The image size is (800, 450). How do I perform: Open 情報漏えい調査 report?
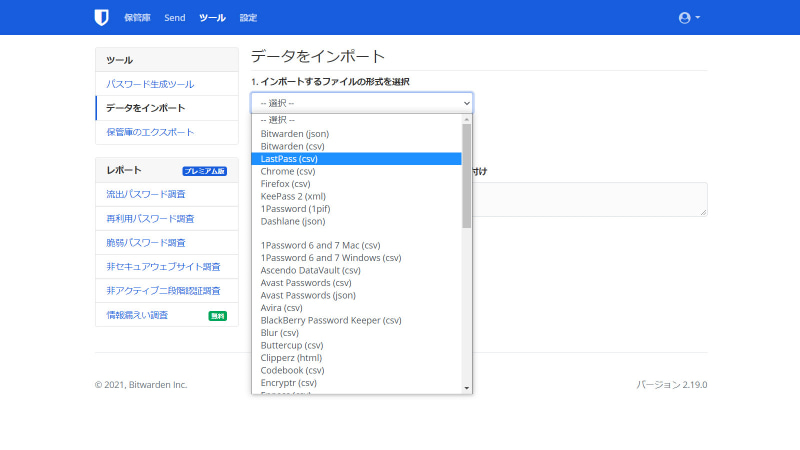[x=167, y=315]
